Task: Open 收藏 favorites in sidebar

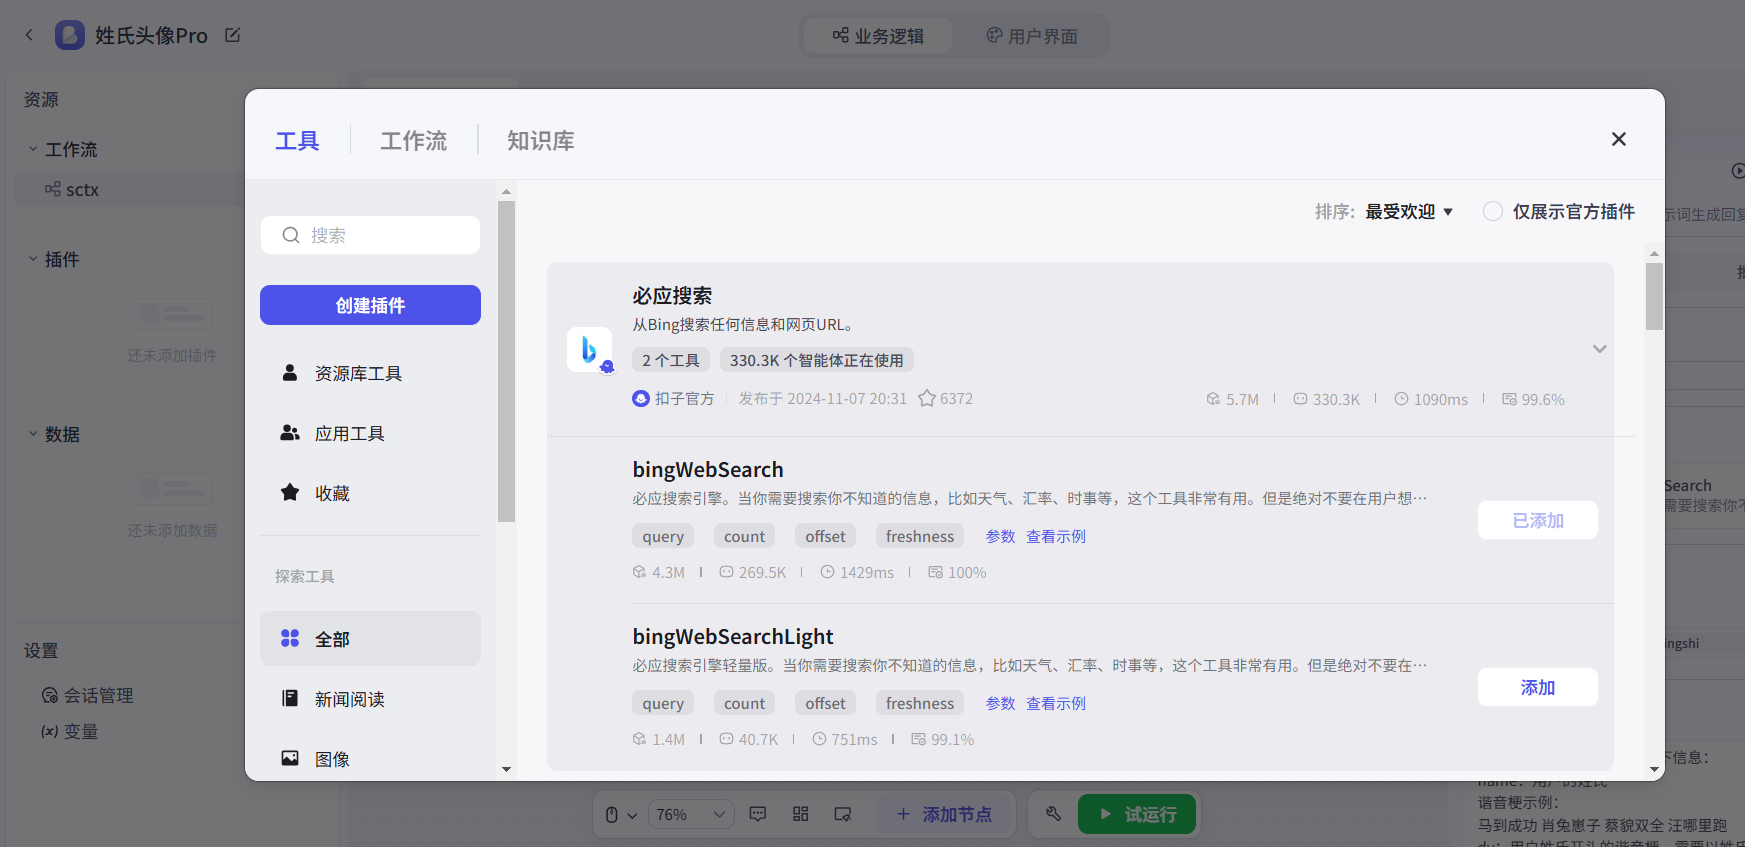Action: [x=370, y=493]
